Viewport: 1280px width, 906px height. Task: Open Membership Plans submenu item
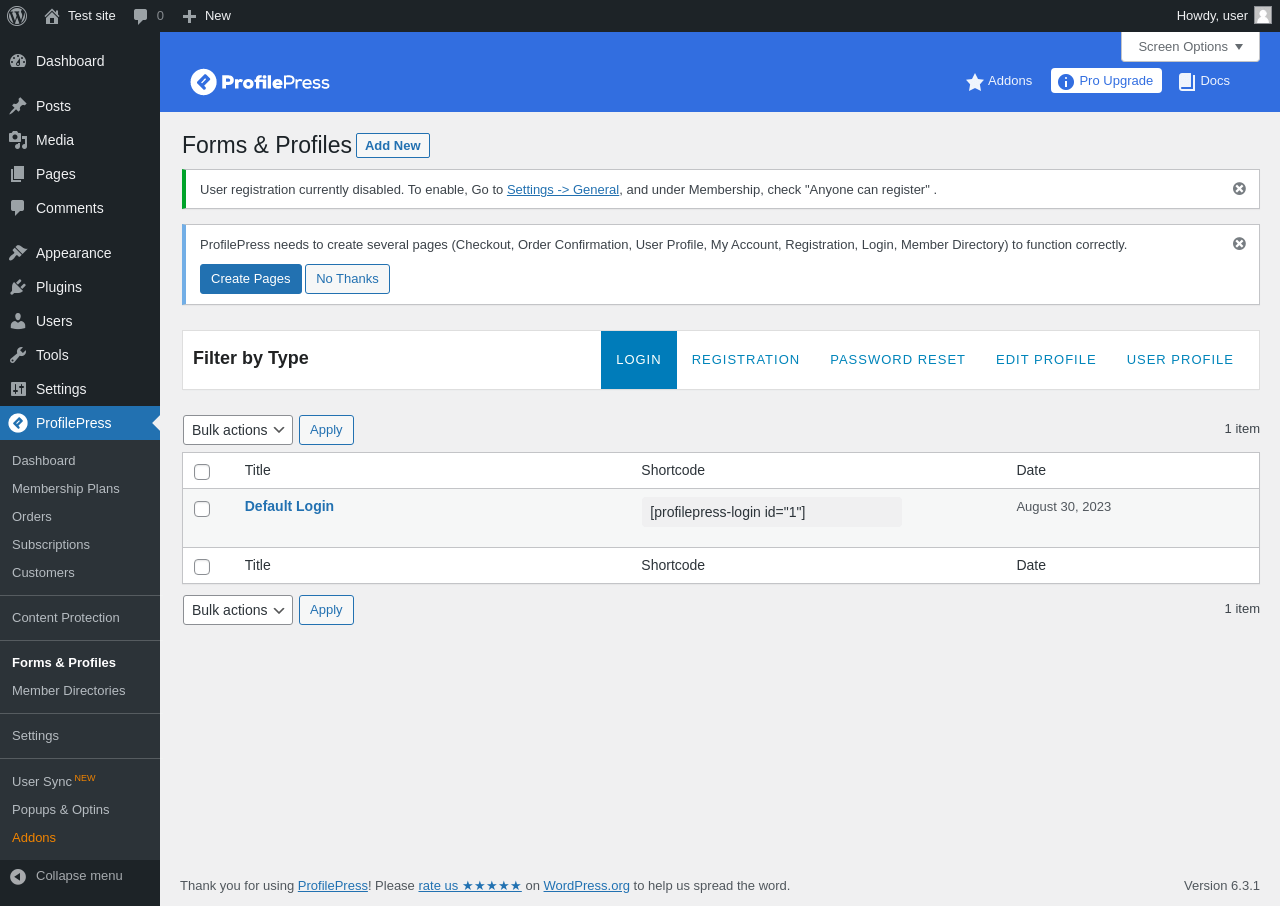[66, 489]
